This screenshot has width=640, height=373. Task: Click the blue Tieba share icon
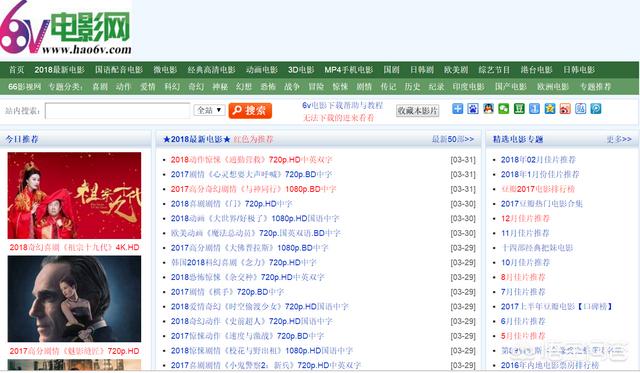pyautogui.click(x=580, y=109)
